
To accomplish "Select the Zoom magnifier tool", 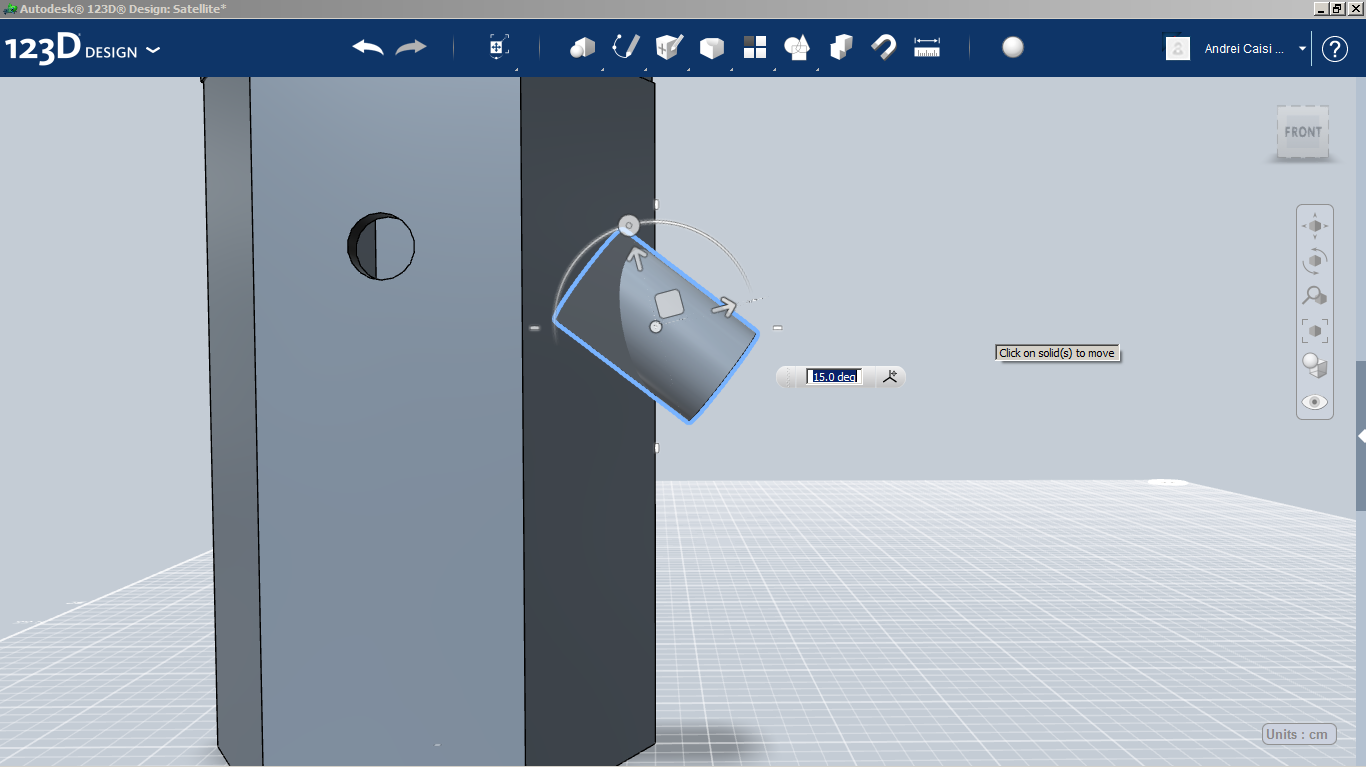I will 1315,296.
